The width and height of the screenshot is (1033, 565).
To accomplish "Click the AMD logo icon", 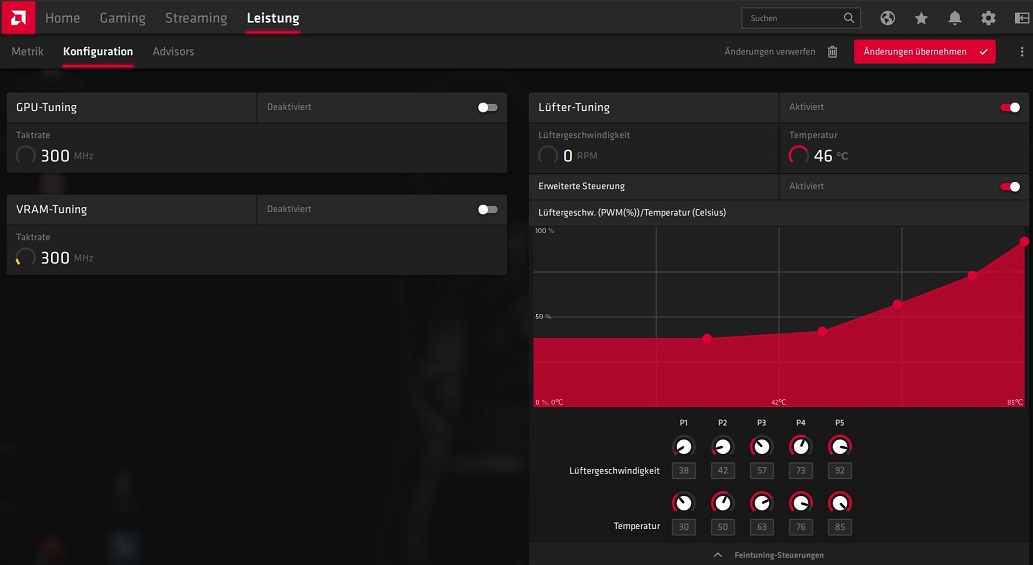I will click(18, 17).
